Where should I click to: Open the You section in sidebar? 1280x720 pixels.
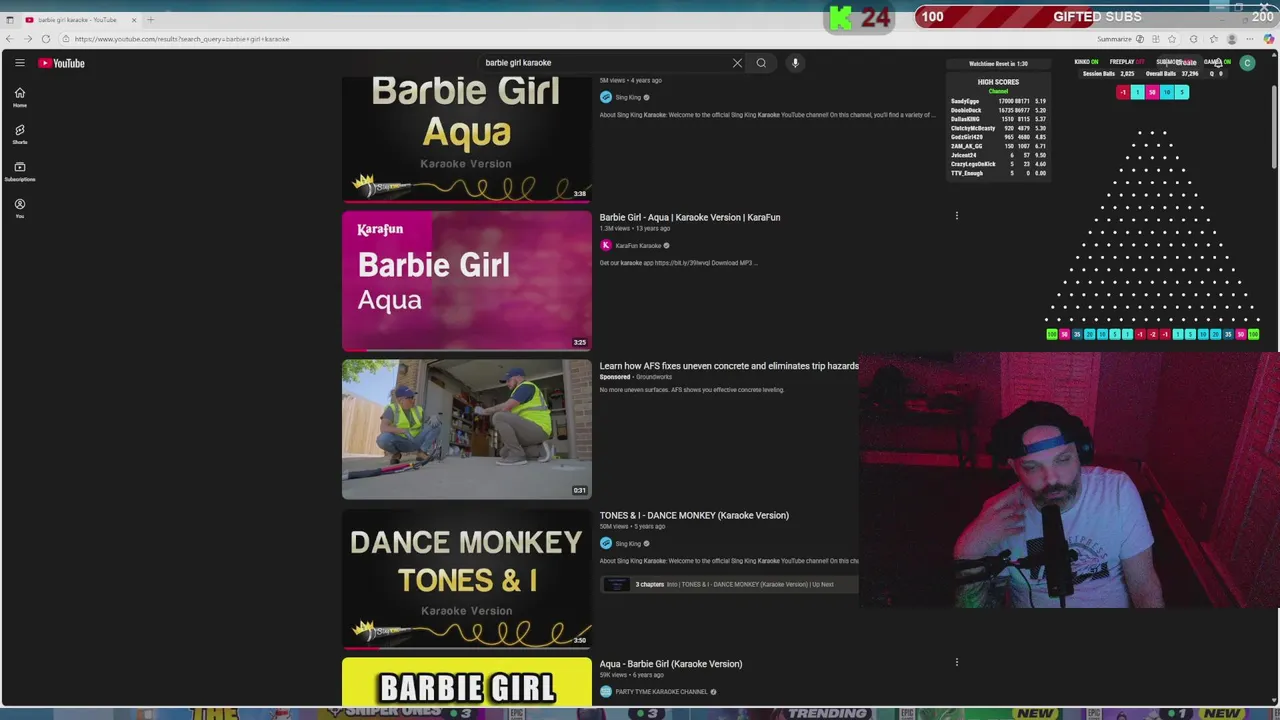point(19,208)
